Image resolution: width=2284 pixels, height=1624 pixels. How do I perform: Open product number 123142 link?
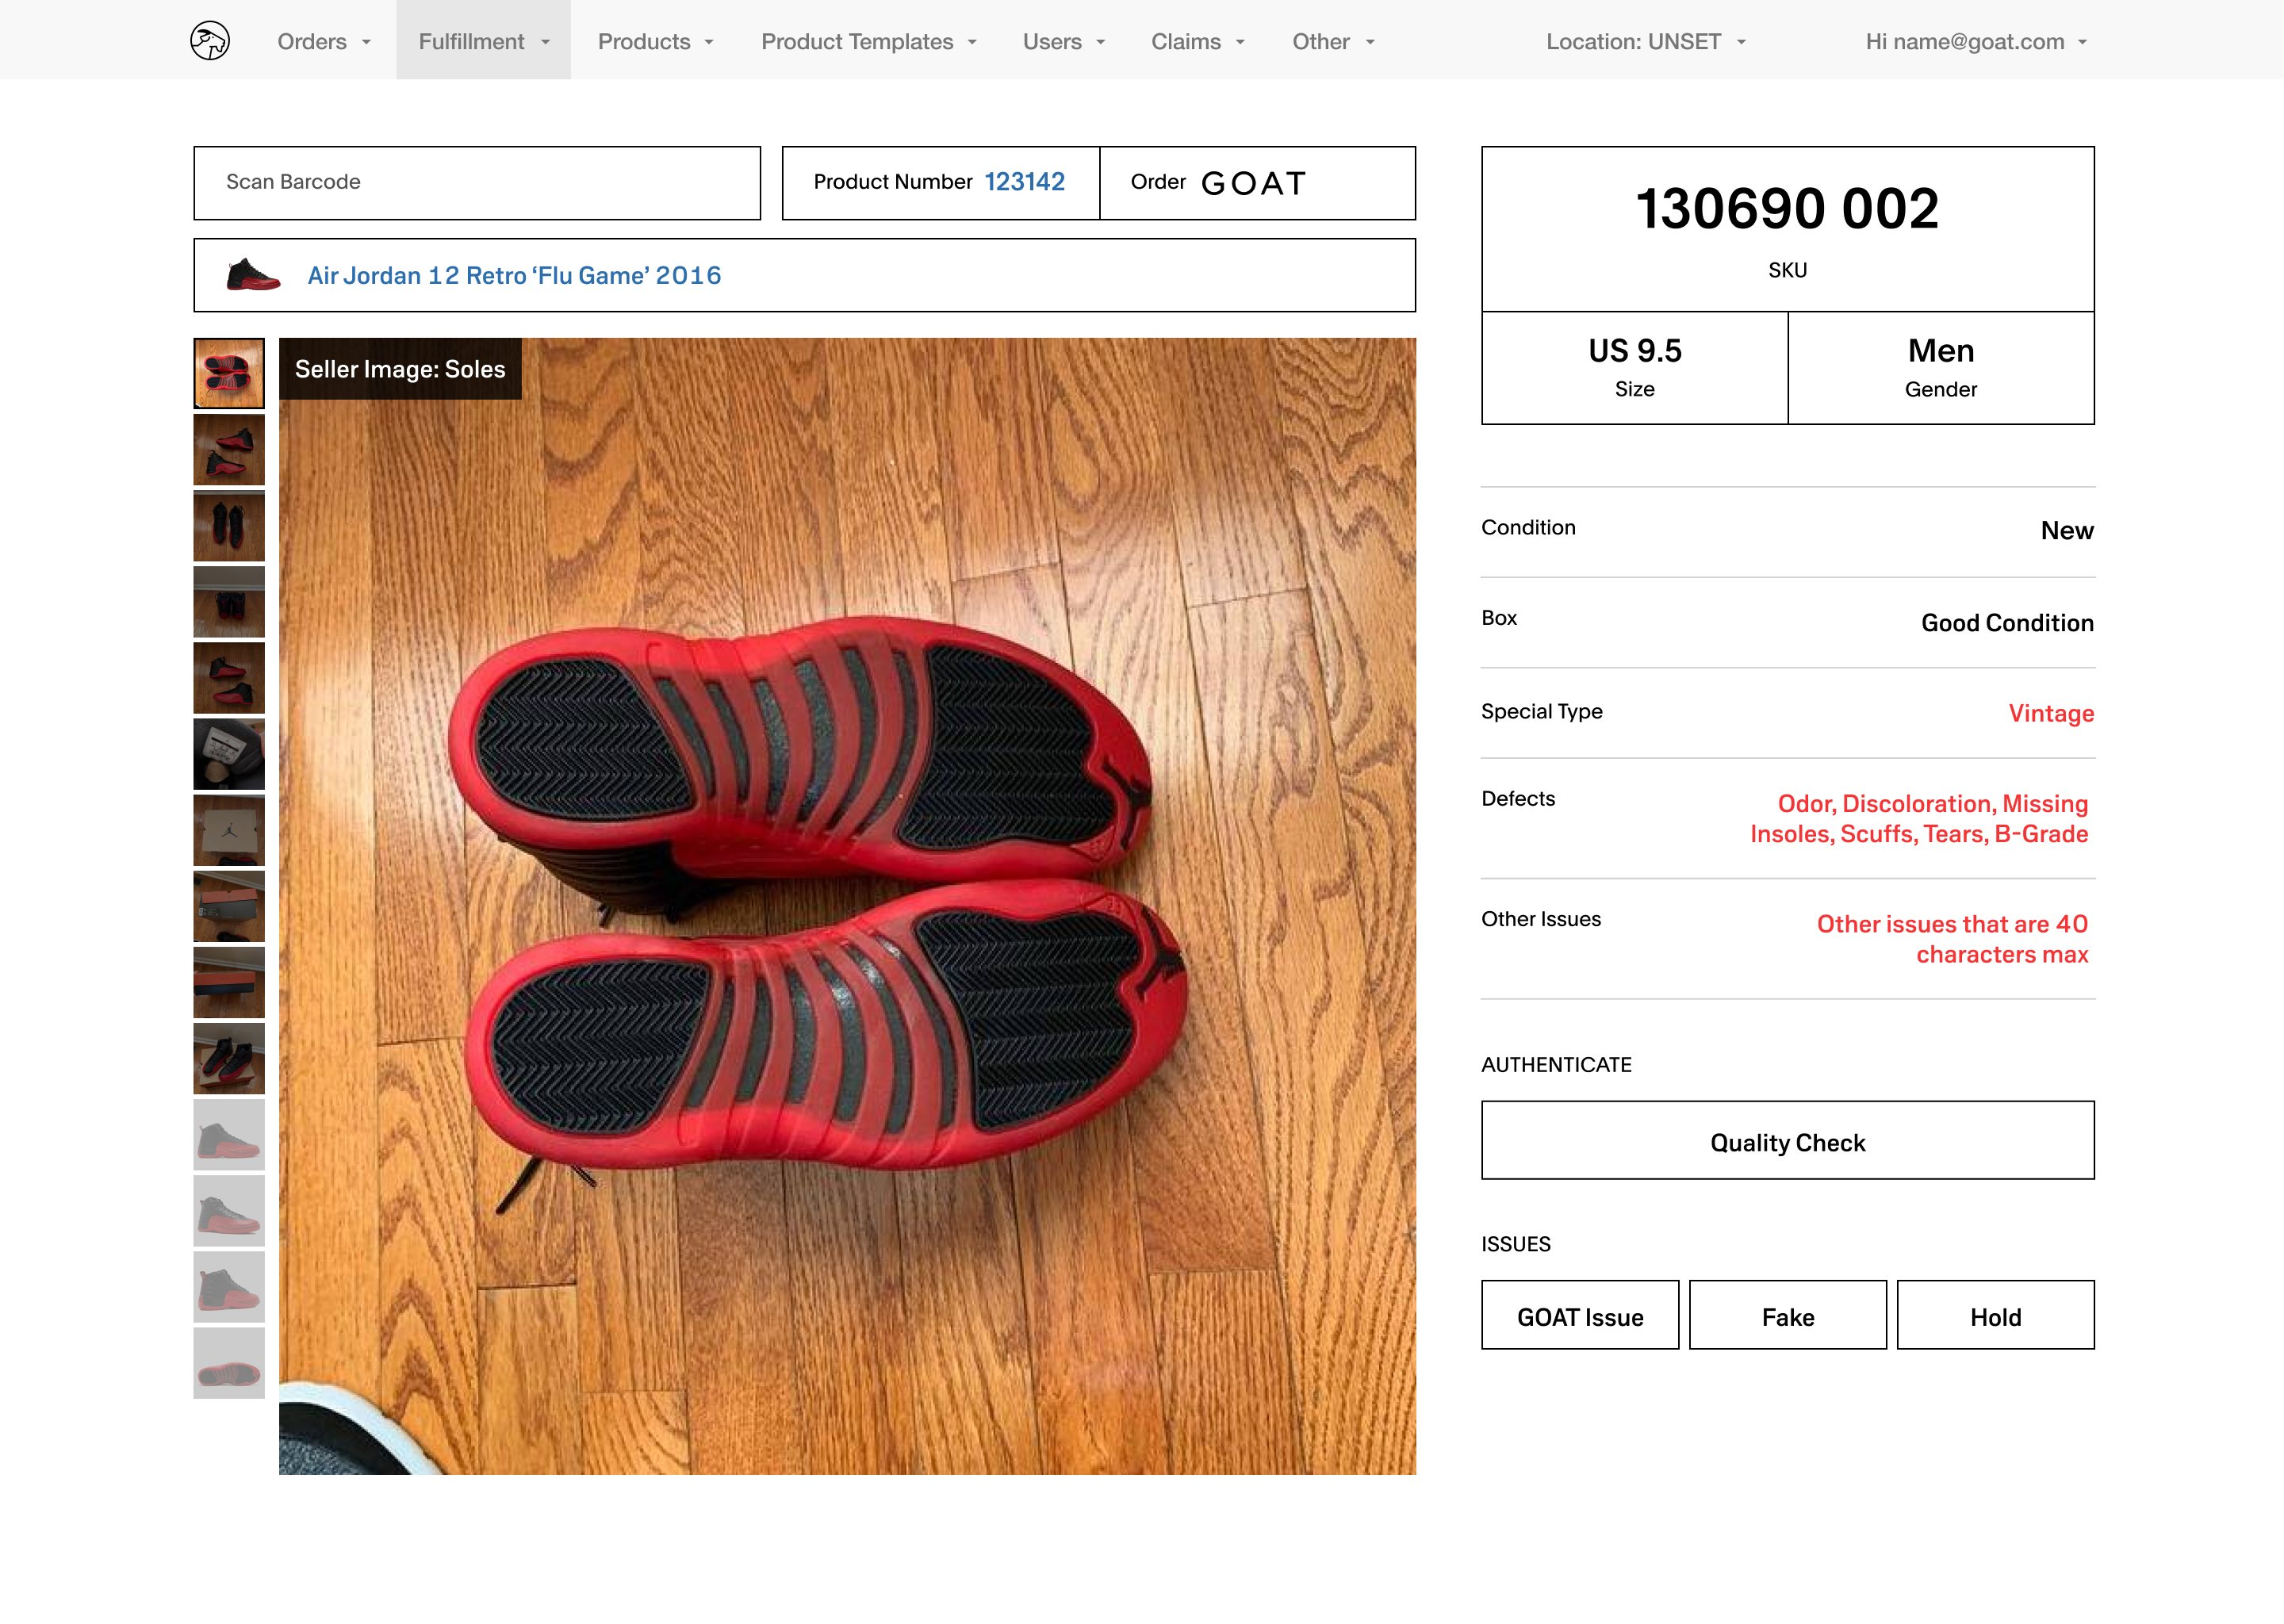1024,182
